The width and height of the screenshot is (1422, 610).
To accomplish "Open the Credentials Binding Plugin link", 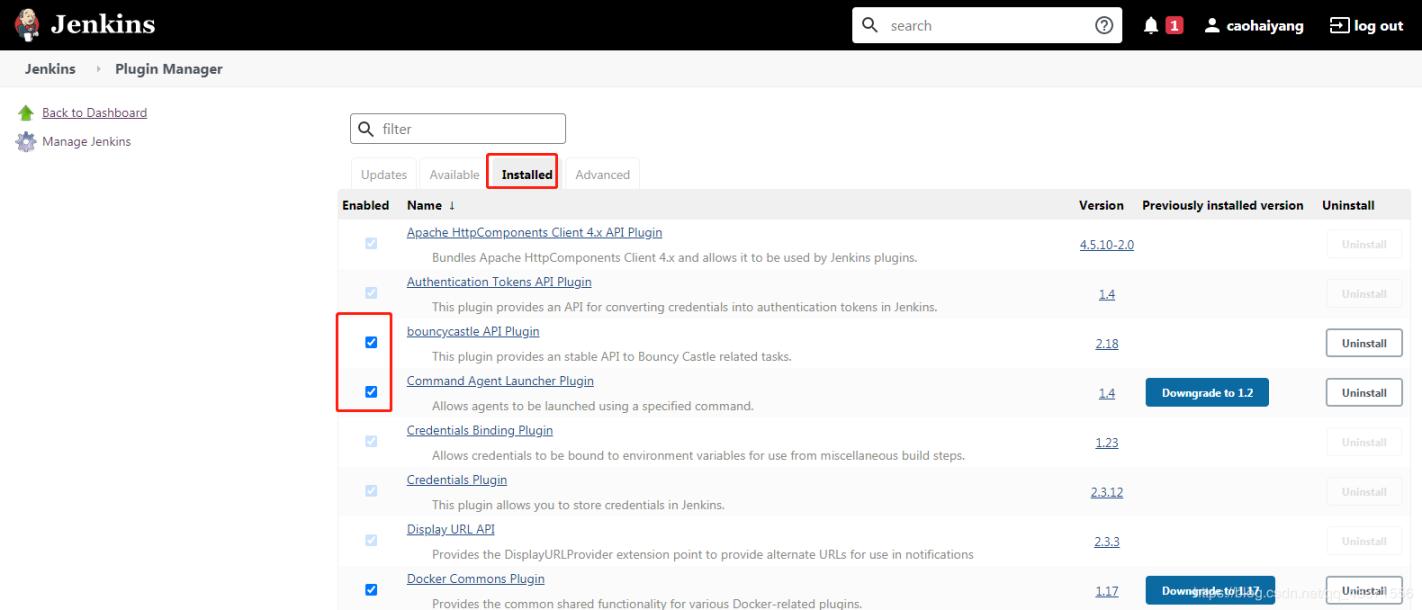I will point(479,430).
